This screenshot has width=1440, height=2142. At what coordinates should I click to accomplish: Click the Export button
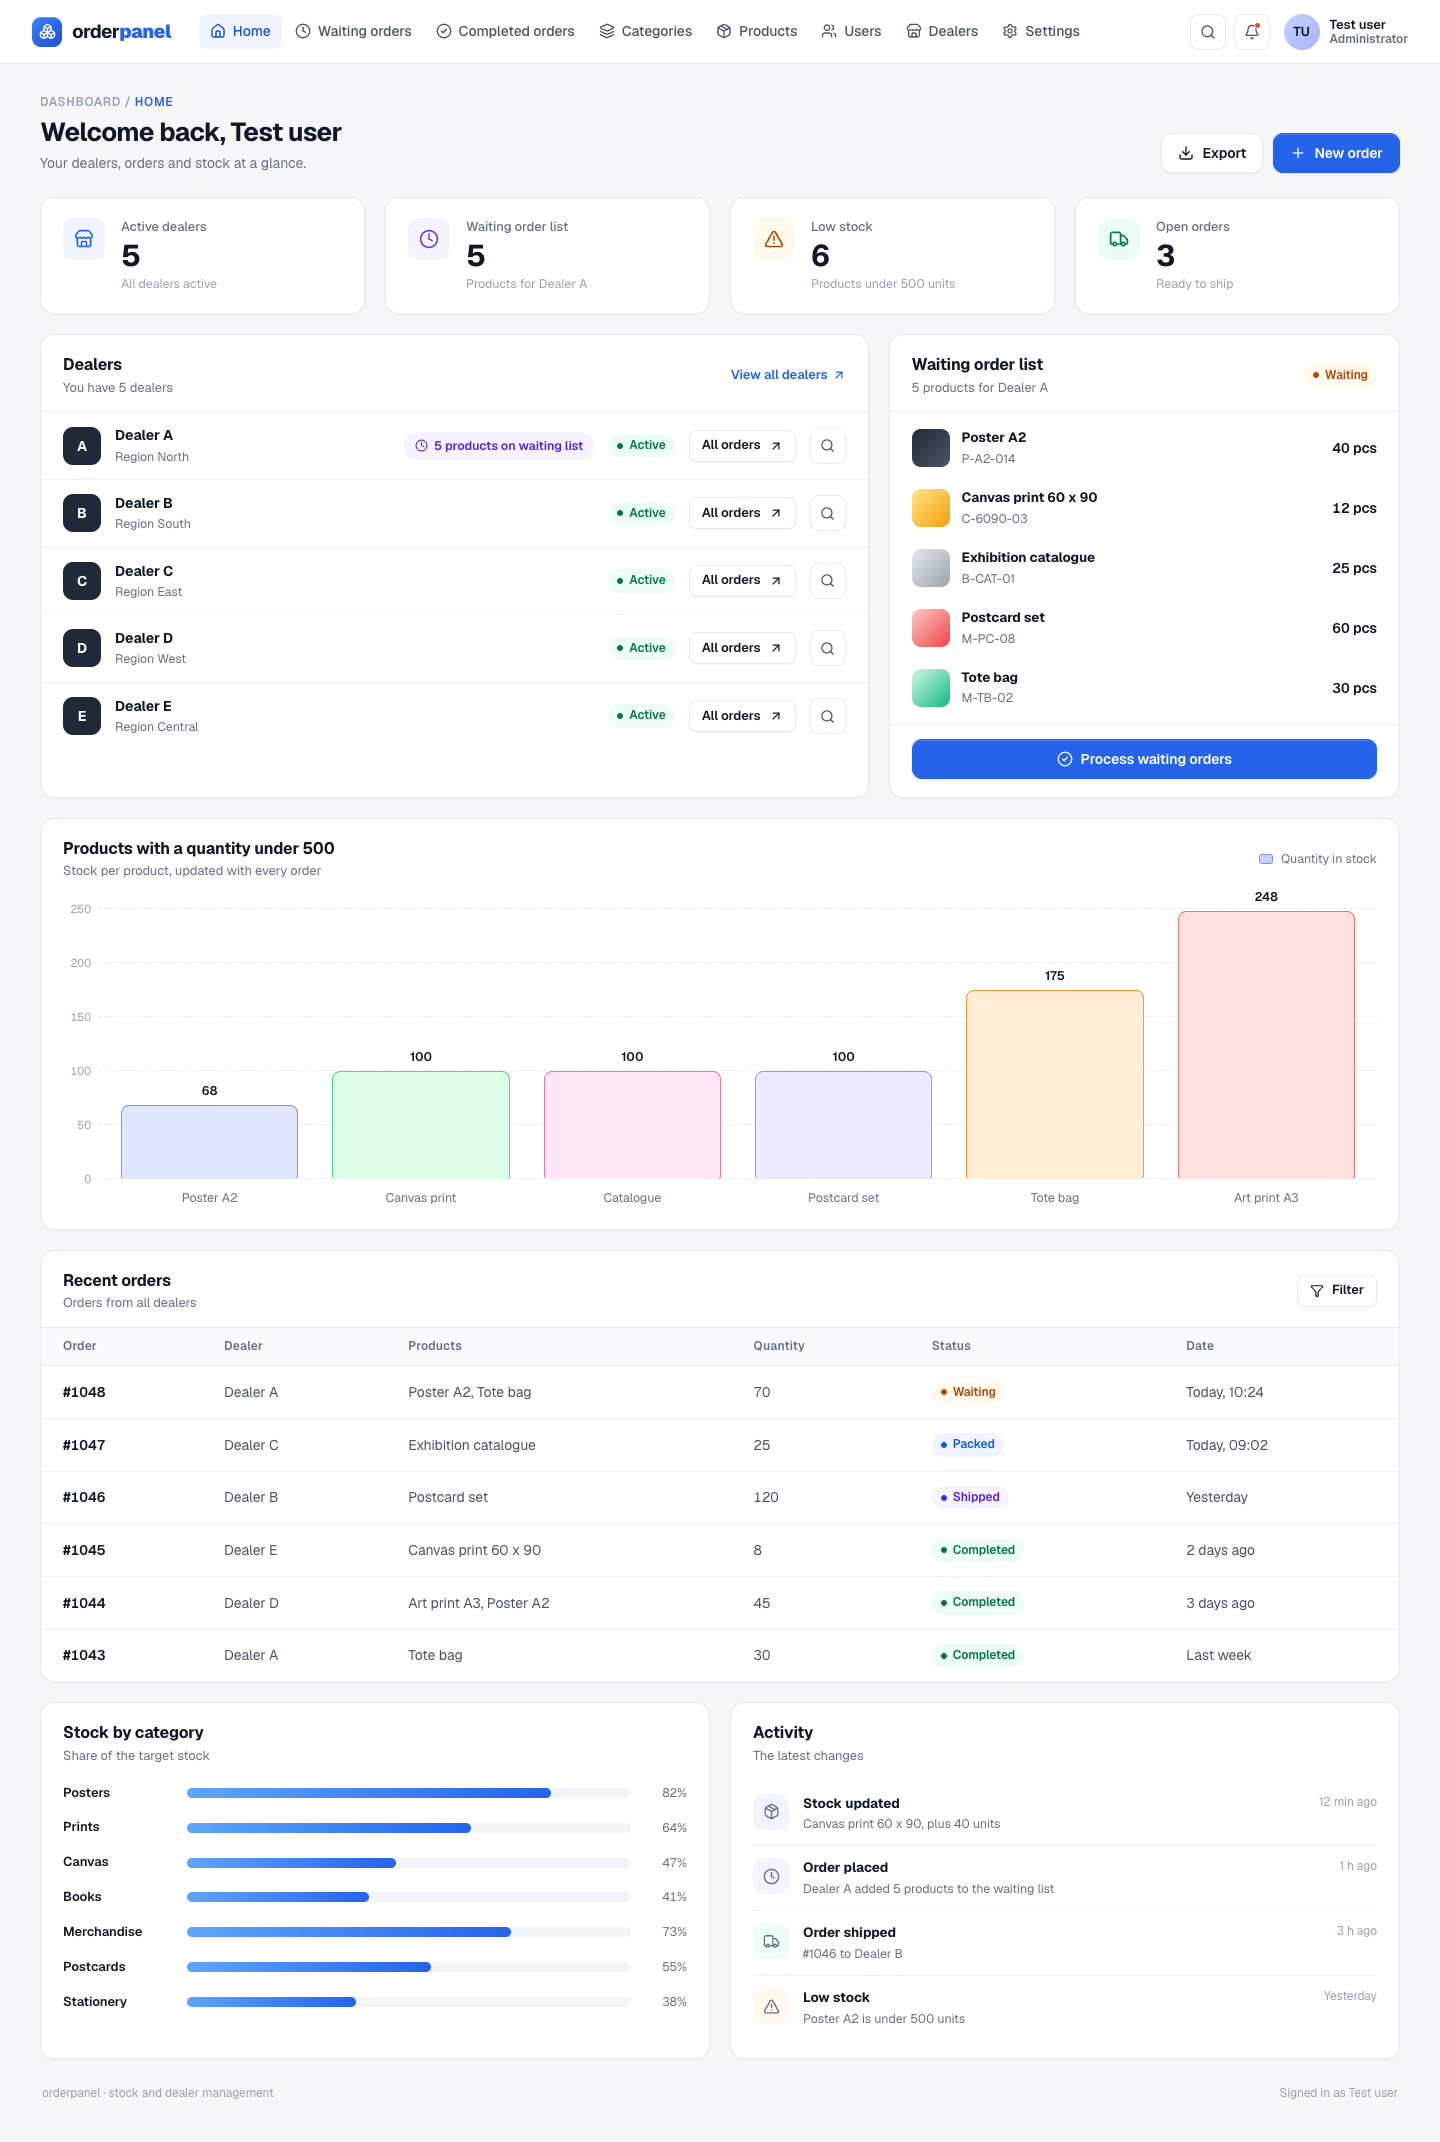(1212, 153)
